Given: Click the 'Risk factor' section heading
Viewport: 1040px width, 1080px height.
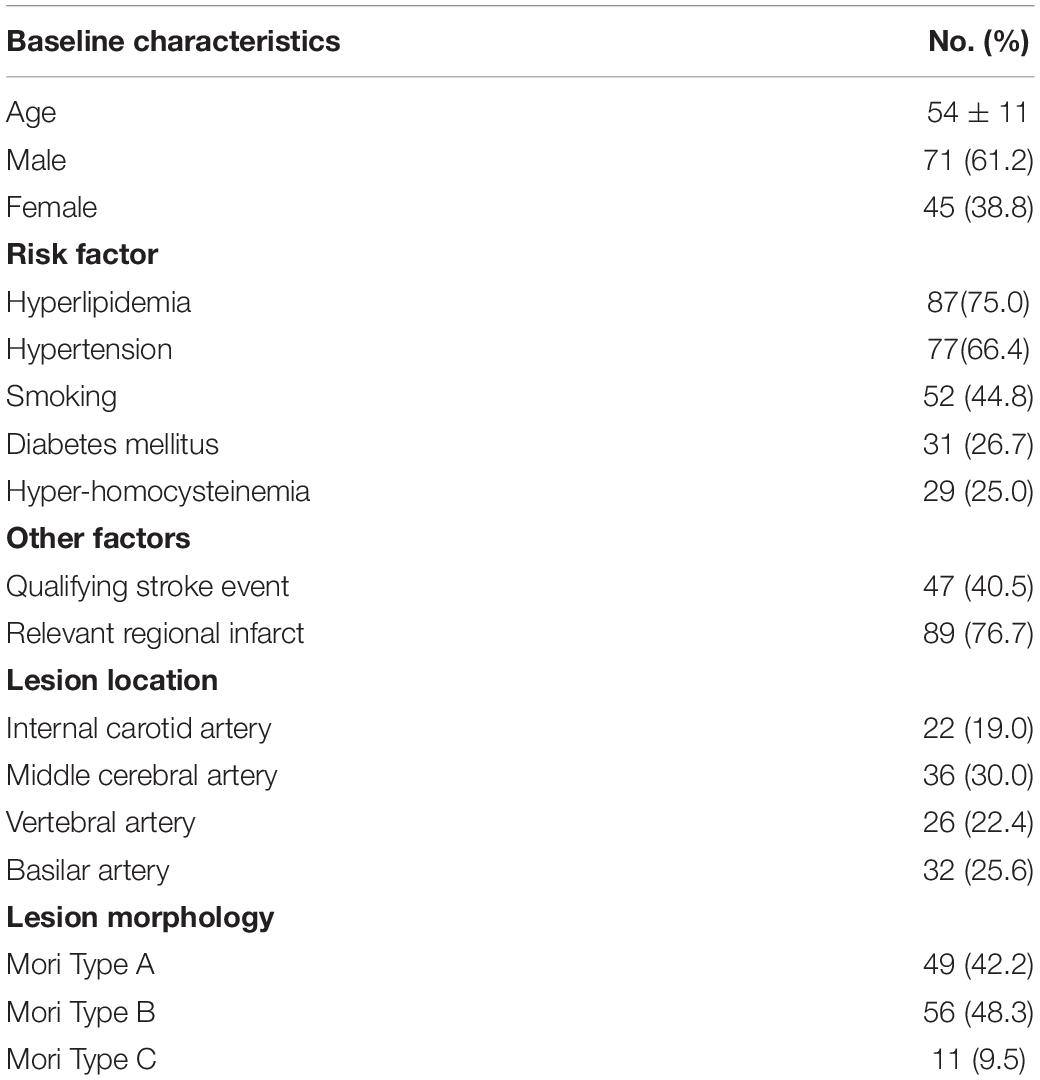Looking at the screenshot, I should click(x=82, y=254).
